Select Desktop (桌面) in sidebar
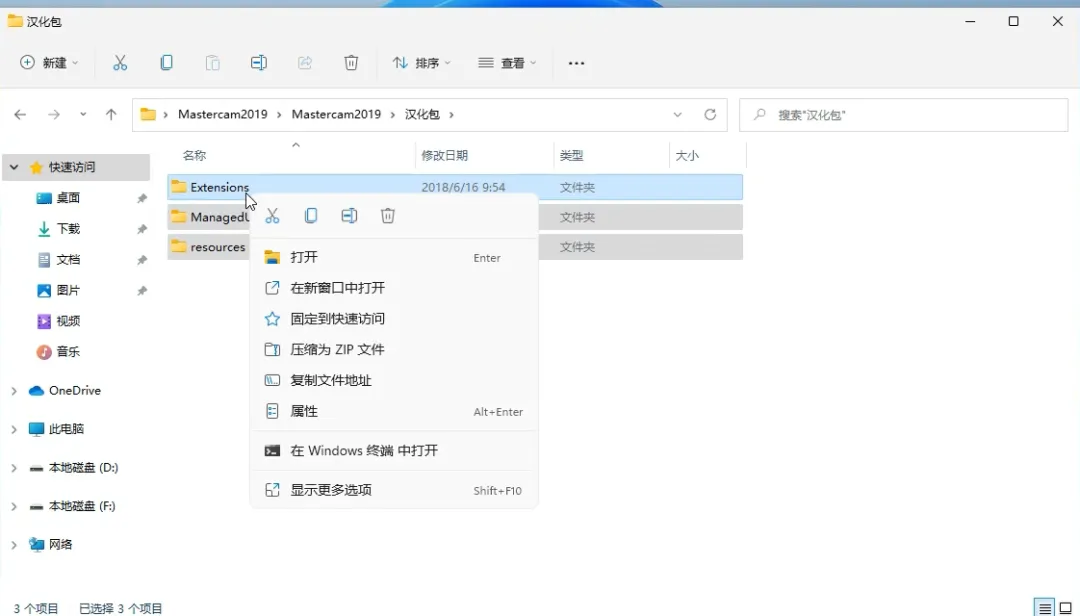Viewport: 1080px width, 616px height. pyautogui.click(x=68, y=198)
